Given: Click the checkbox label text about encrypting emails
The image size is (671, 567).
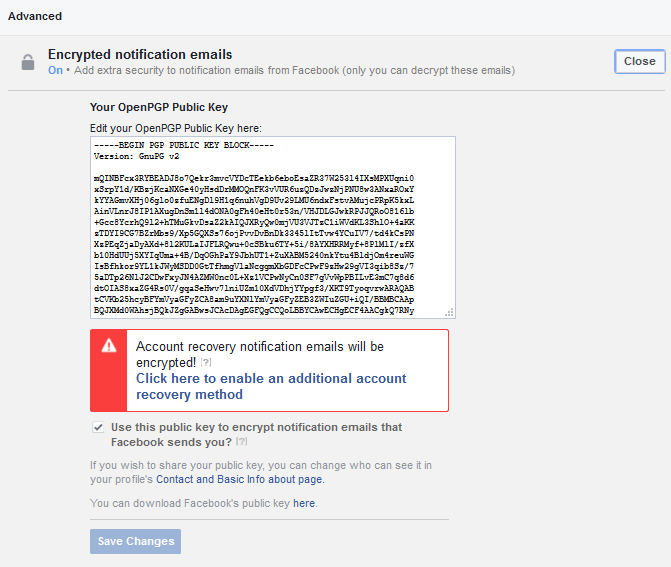Looking at the screenshot, I should tap(256, 434).
